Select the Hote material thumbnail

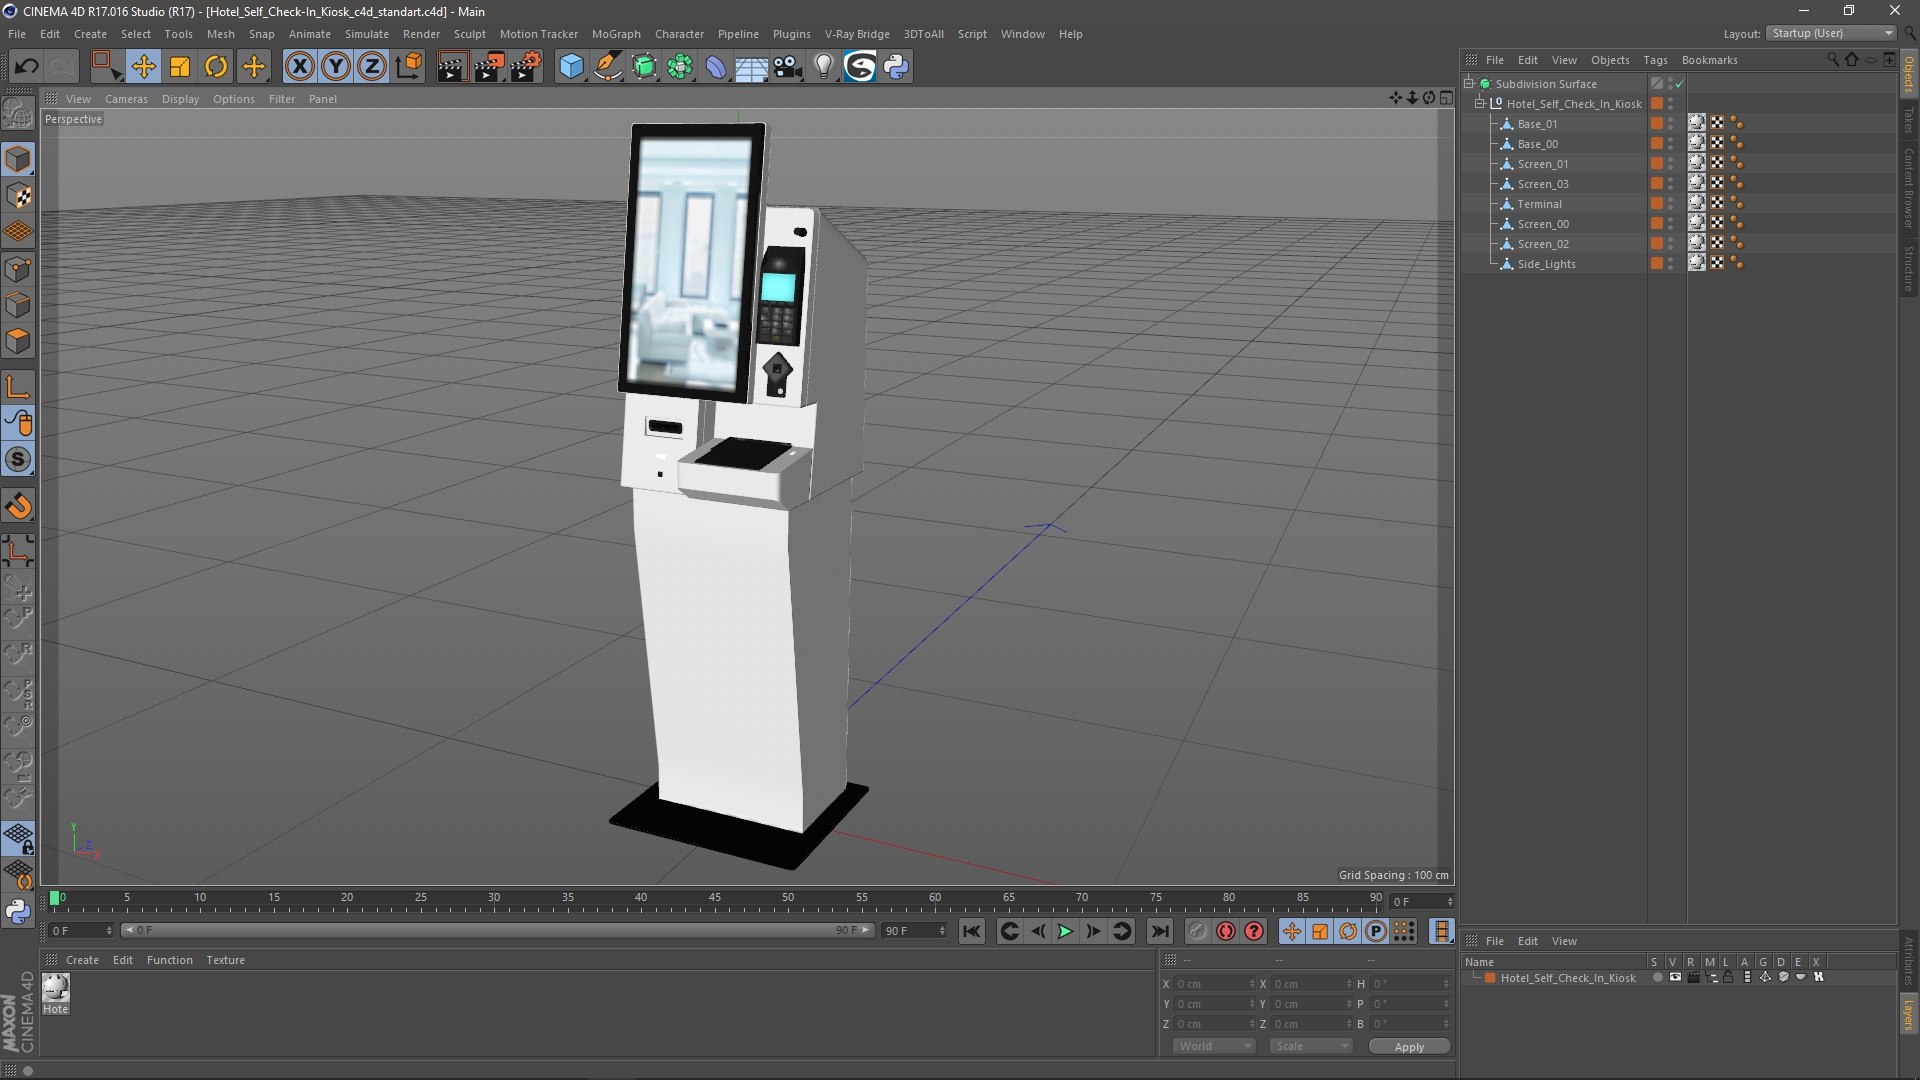coord(56,994)
